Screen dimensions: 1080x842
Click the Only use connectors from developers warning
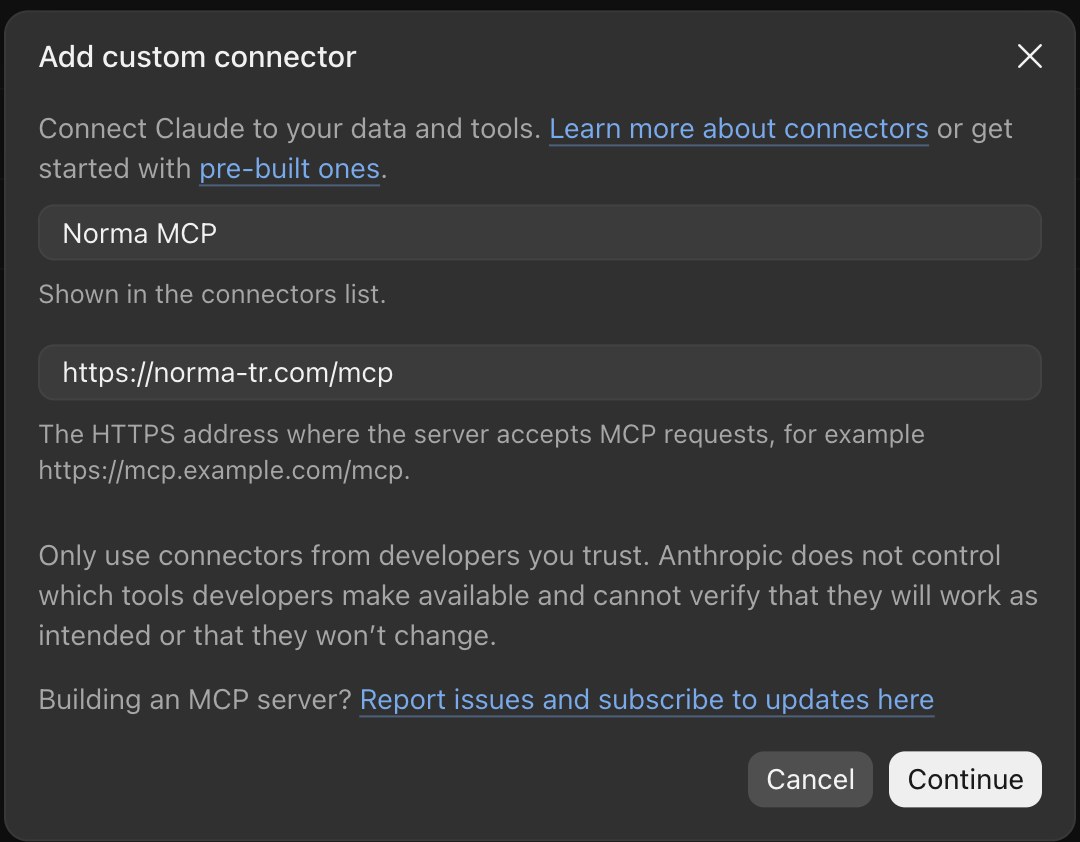(539, 595)
